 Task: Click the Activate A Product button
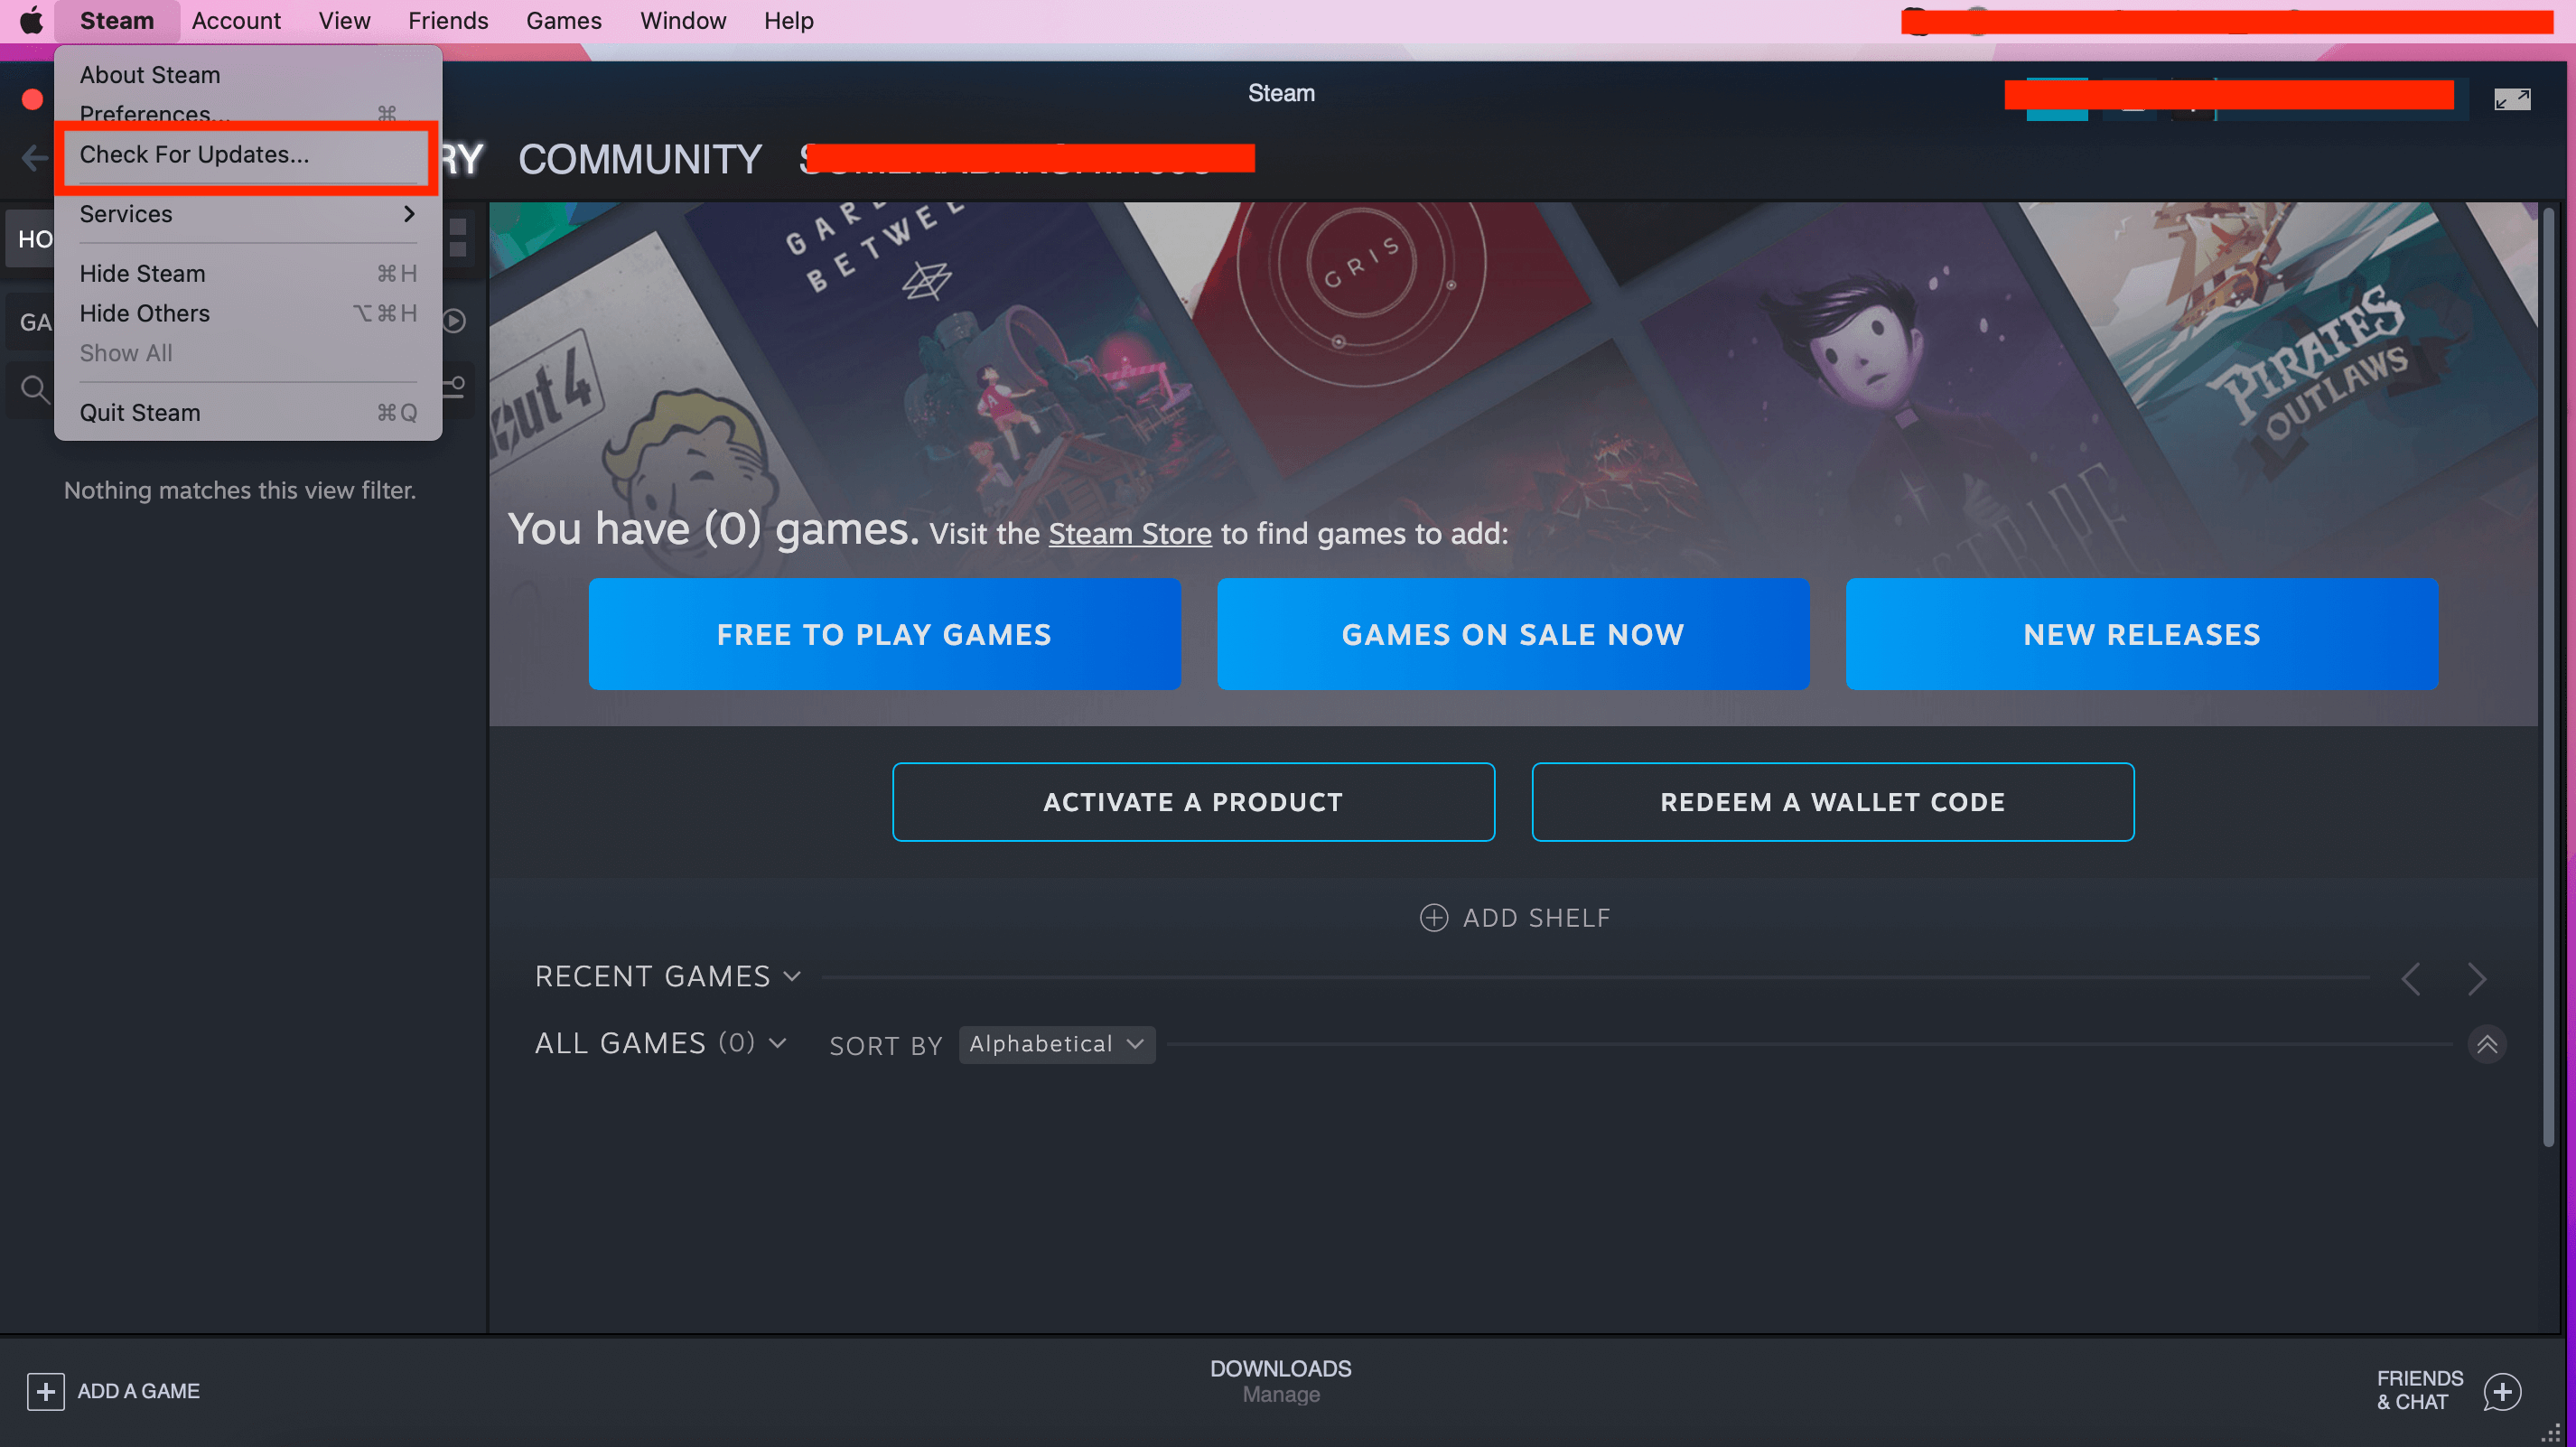(1192, 801)
